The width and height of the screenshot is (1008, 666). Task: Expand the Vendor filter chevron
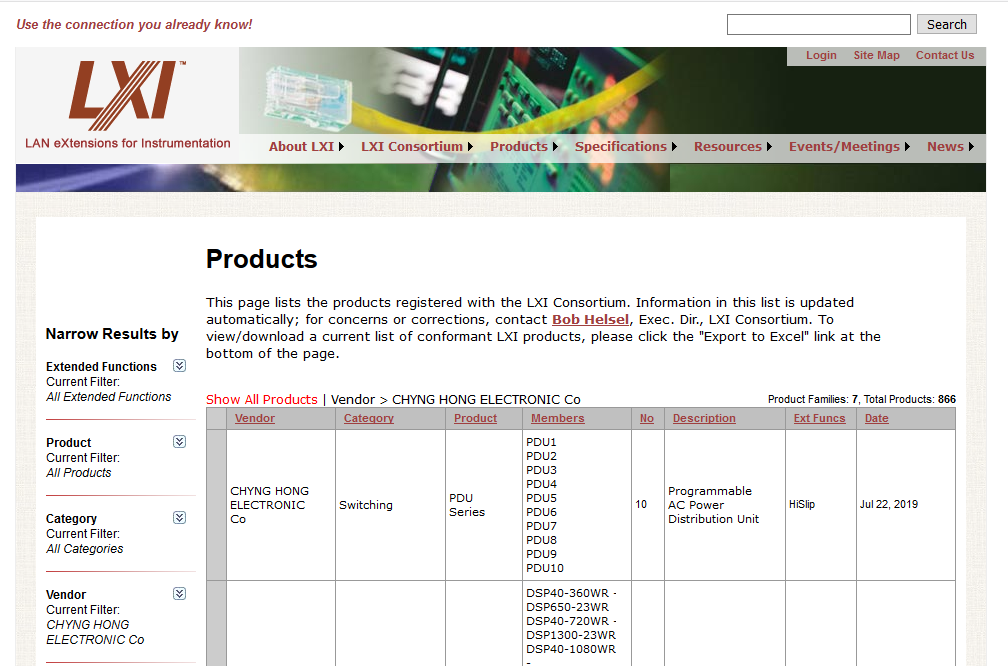pos(179,593)
